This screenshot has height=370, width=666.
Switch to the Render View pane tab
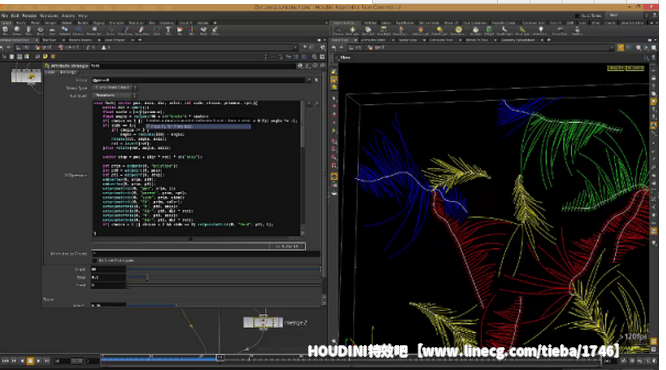pos(407,40)
